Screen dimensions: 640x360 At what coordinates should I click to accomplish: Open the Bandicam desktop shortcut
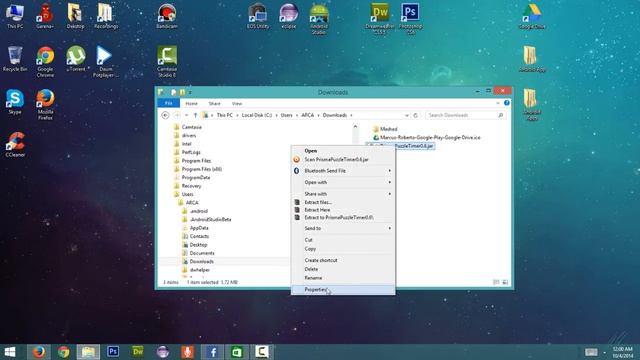click(x=167, y=16)
